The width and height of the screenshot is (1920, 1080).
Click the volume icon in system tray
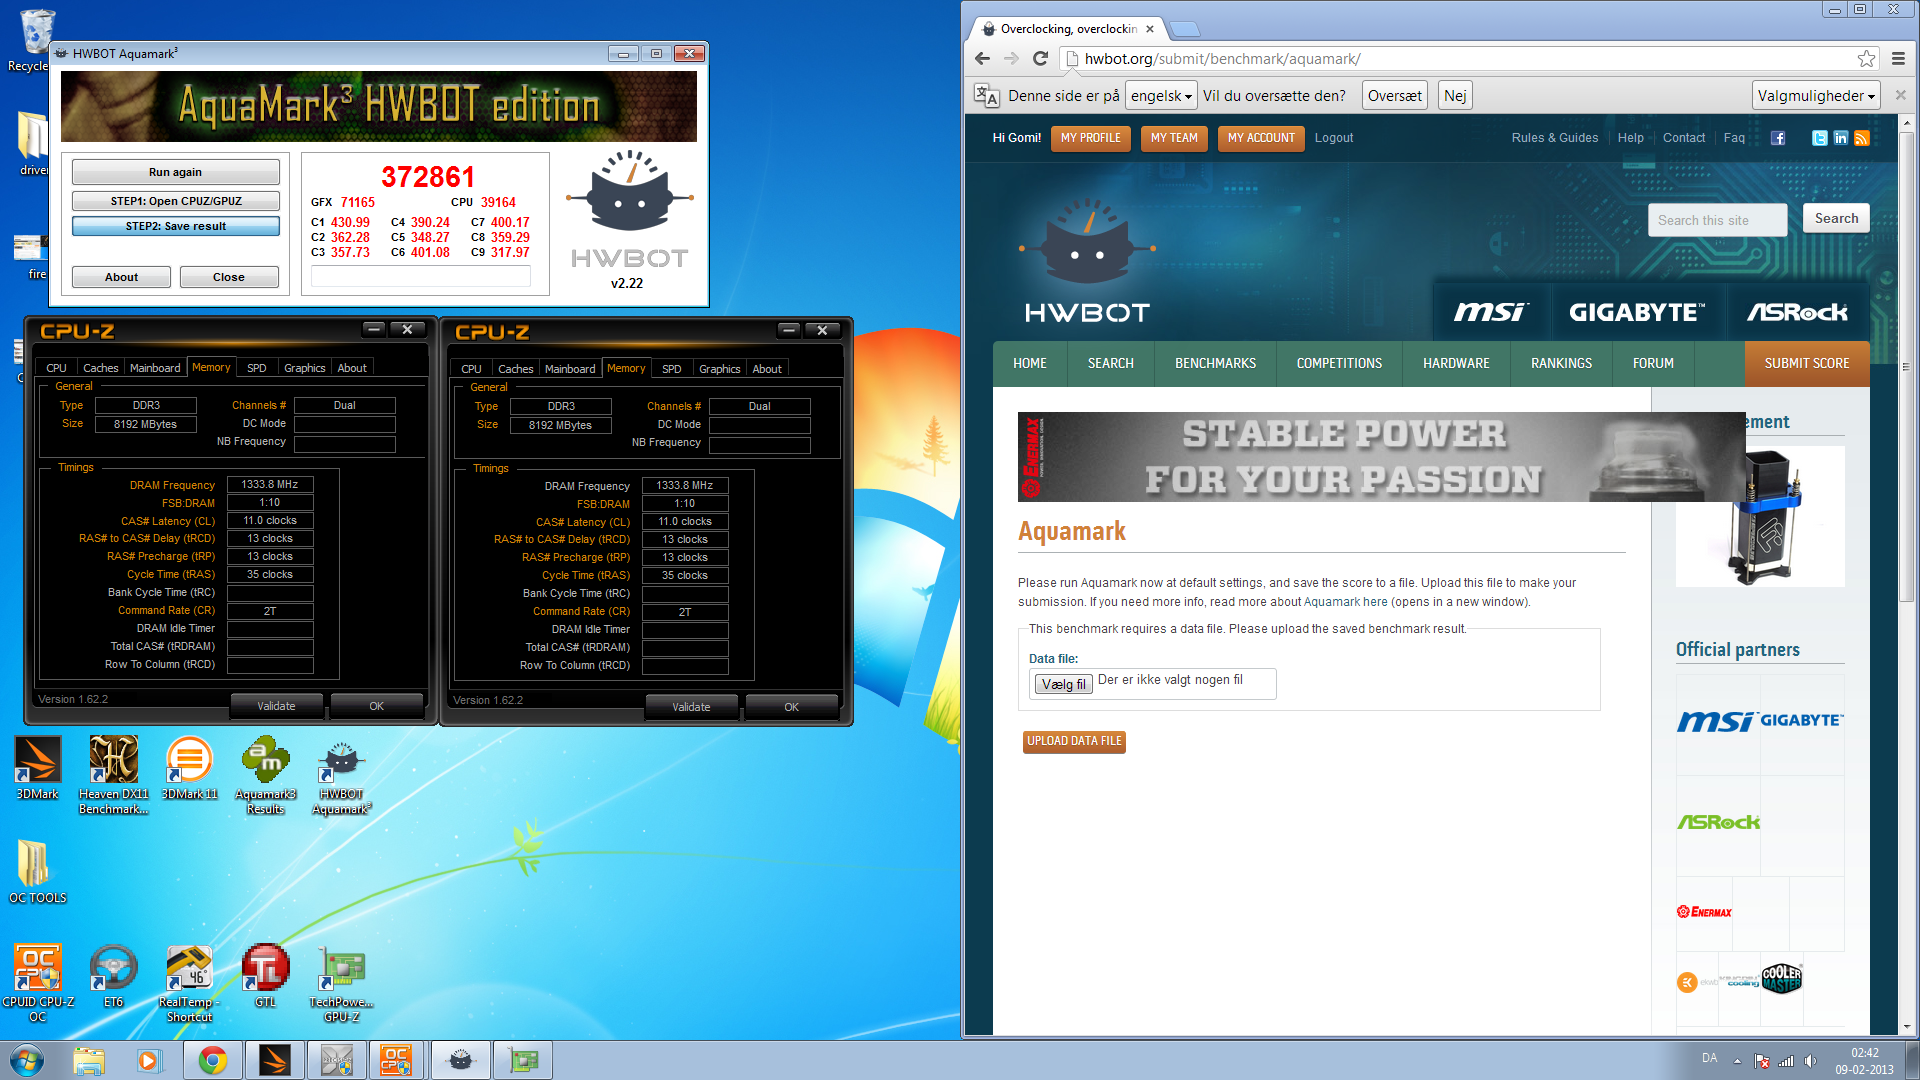[1810, 1061]
